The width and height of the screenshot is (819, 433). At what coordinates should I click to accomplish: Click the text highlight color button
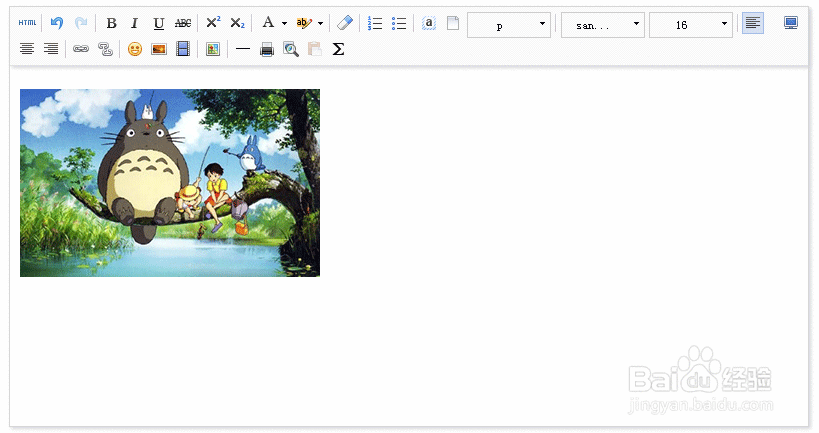click(x=304, y=23)
